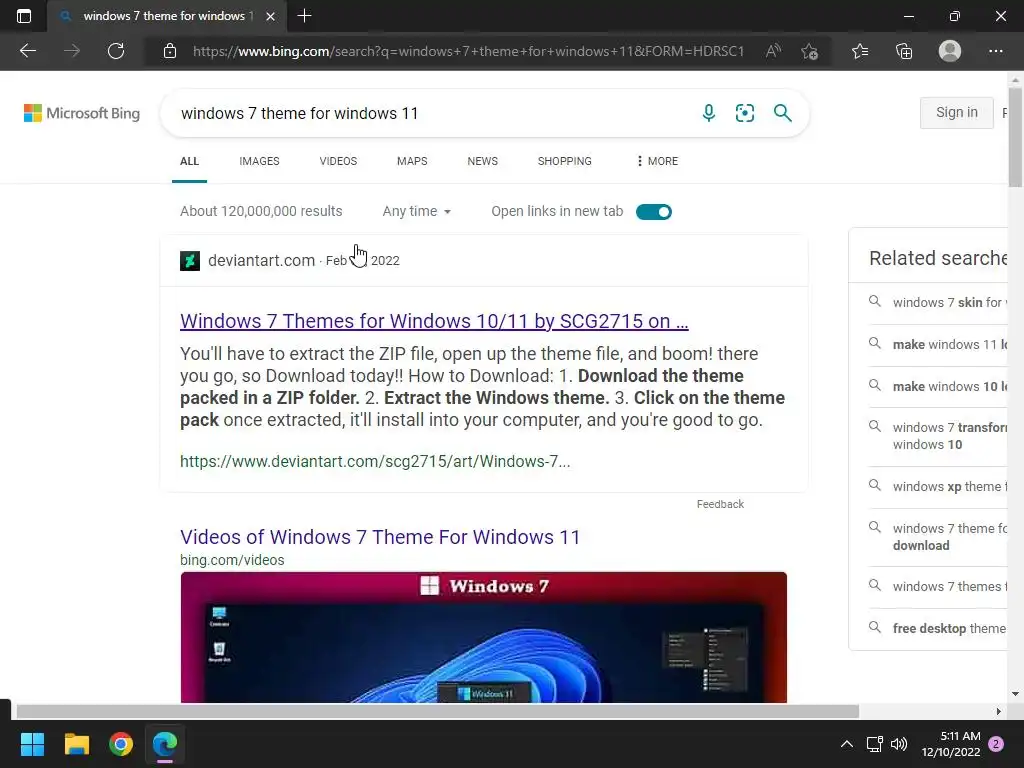
Task: Show hidden system tray icons
Action: pos(846,744)
